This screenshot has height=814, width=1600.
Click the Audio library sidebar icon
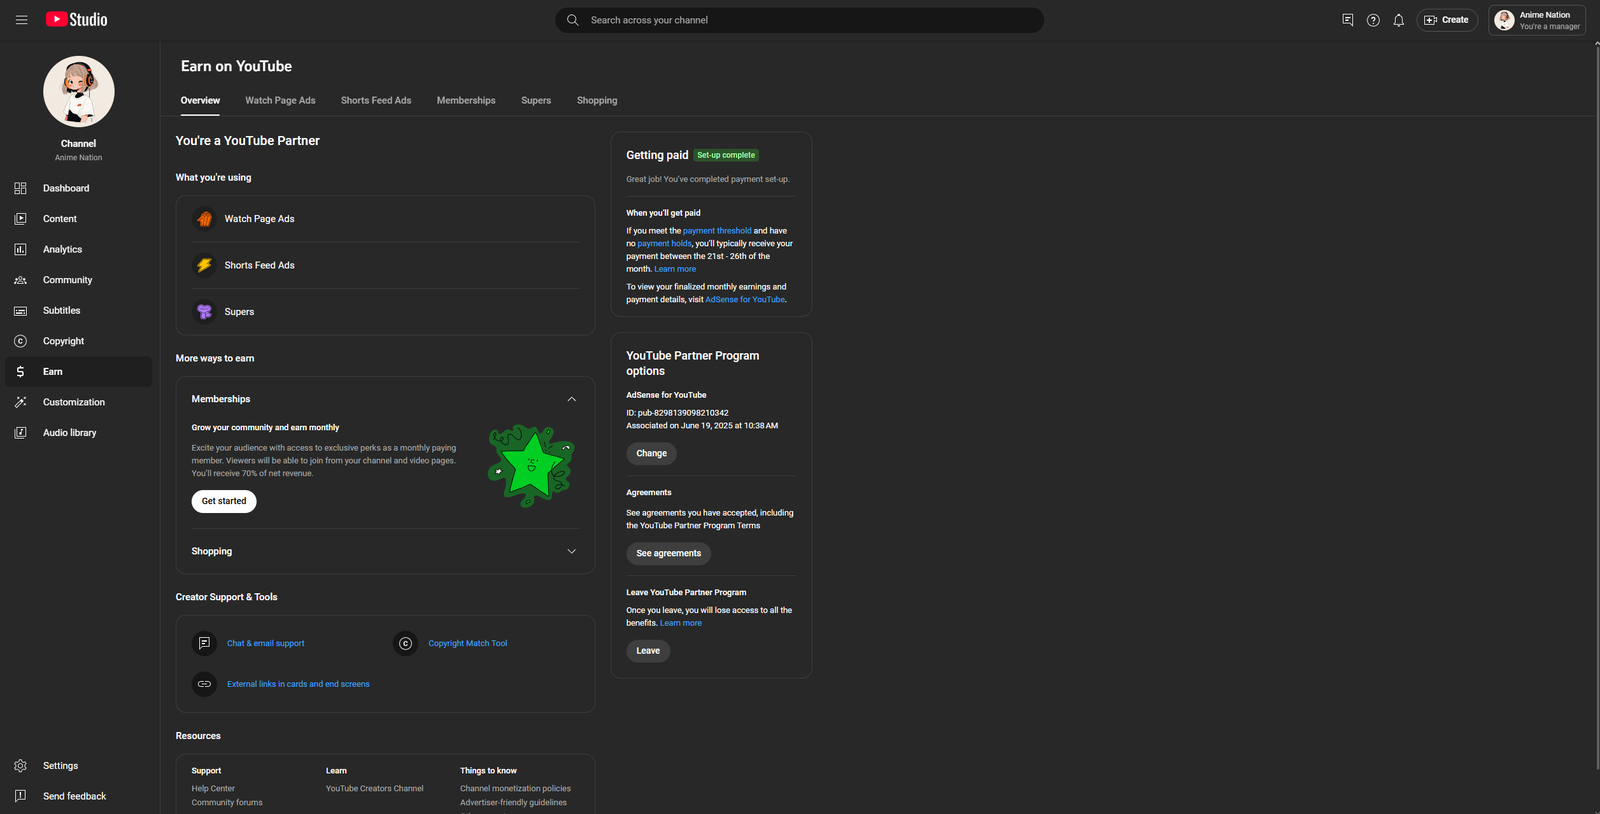tap(20, 433)
